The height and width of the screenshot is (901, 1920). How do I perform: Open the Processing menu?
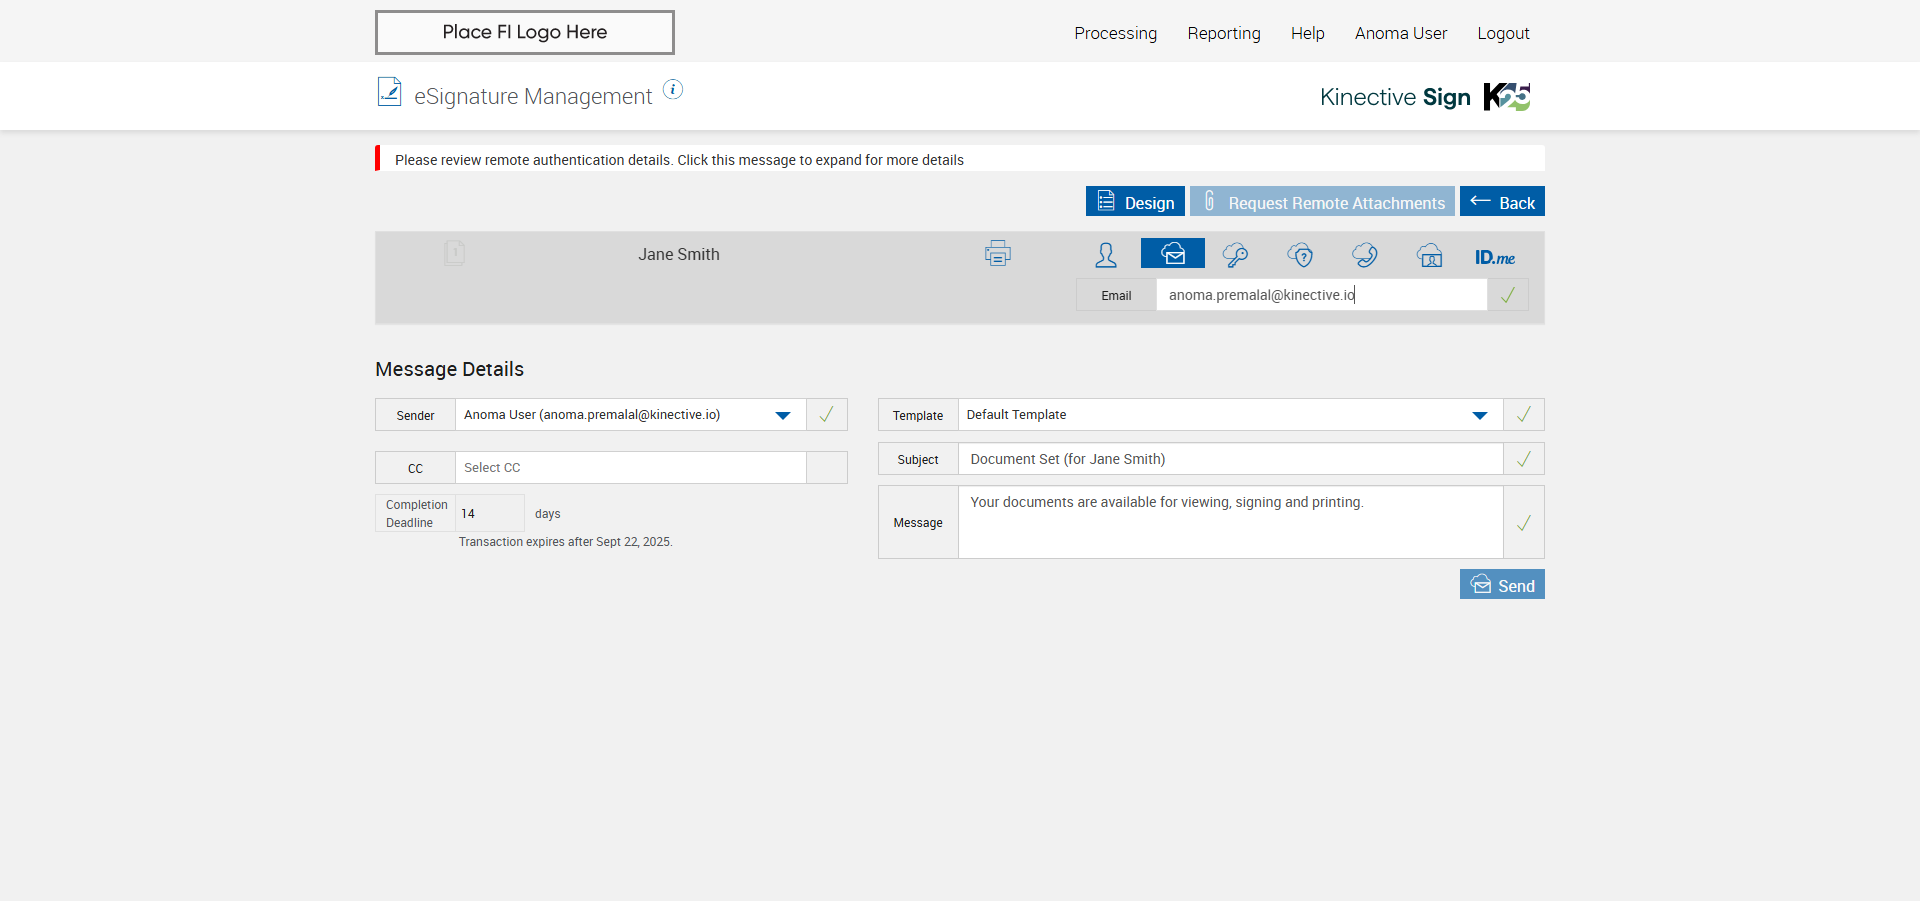(1115, 33)
